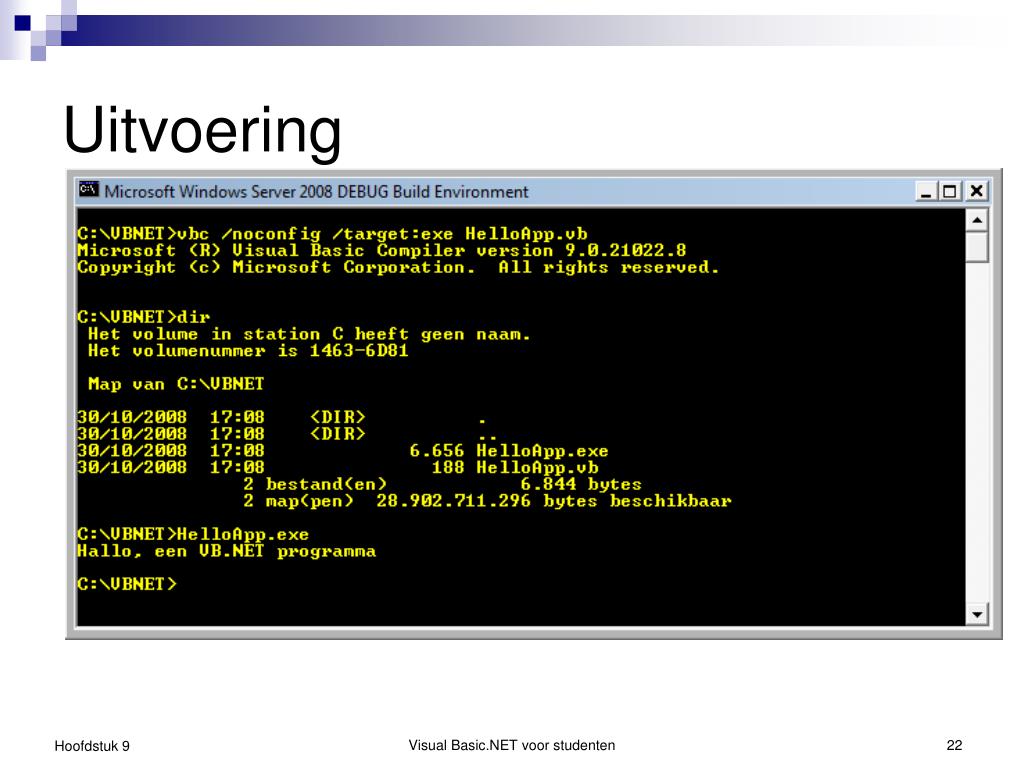1024x768 pixels.
Task: Click the 'Map van C:\VBNET' line
Action: [x=176, y=384]
